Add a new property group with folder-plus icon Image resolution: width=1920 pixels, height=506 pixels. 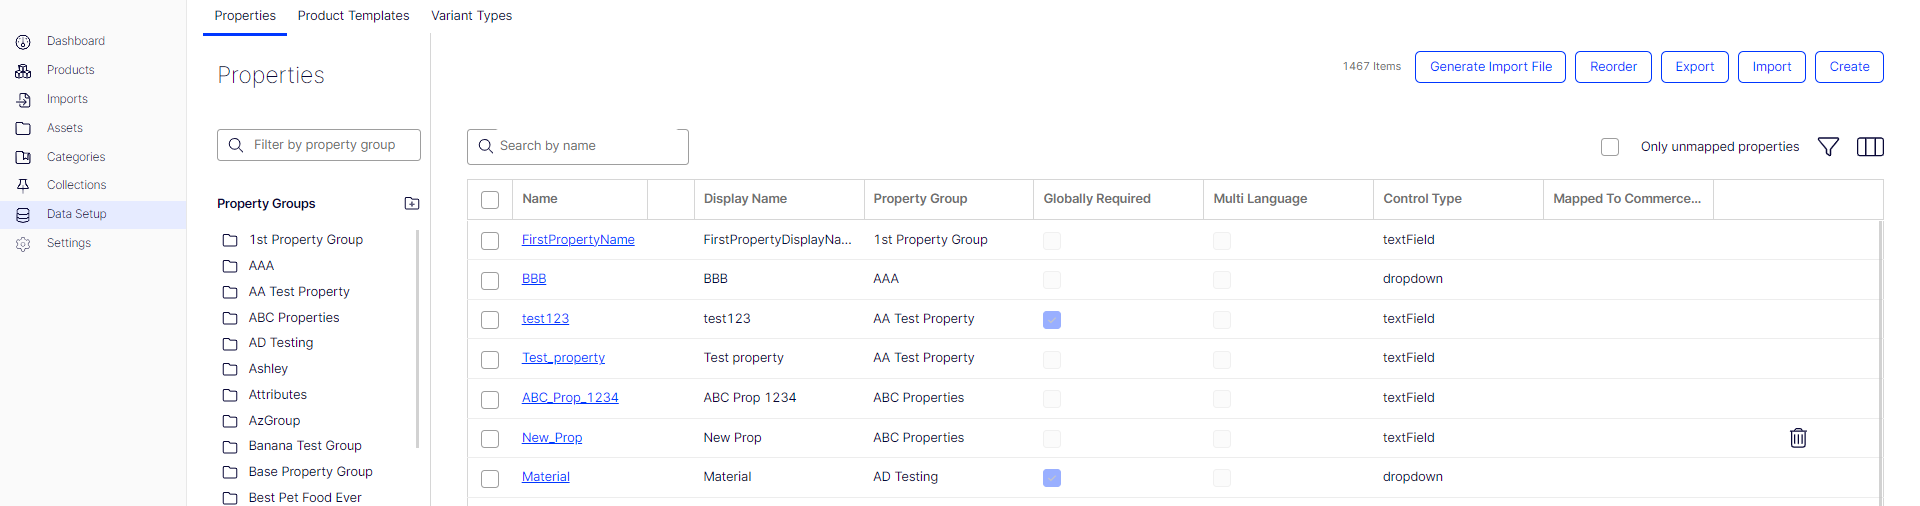(412, 203)
